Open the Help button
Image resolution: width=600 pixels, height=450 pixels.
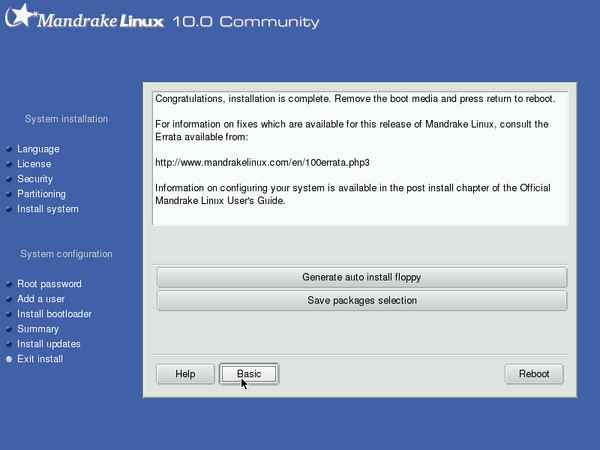[x=185, y=374]
